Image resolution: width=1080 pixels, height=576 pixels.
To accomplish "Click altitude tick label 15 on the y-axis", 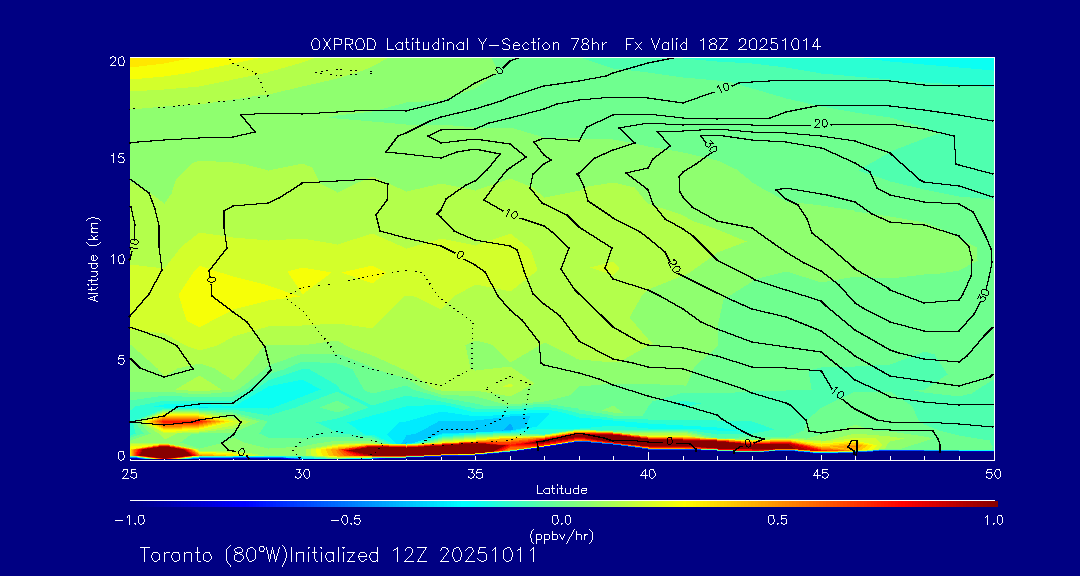I will coord(115,159).
